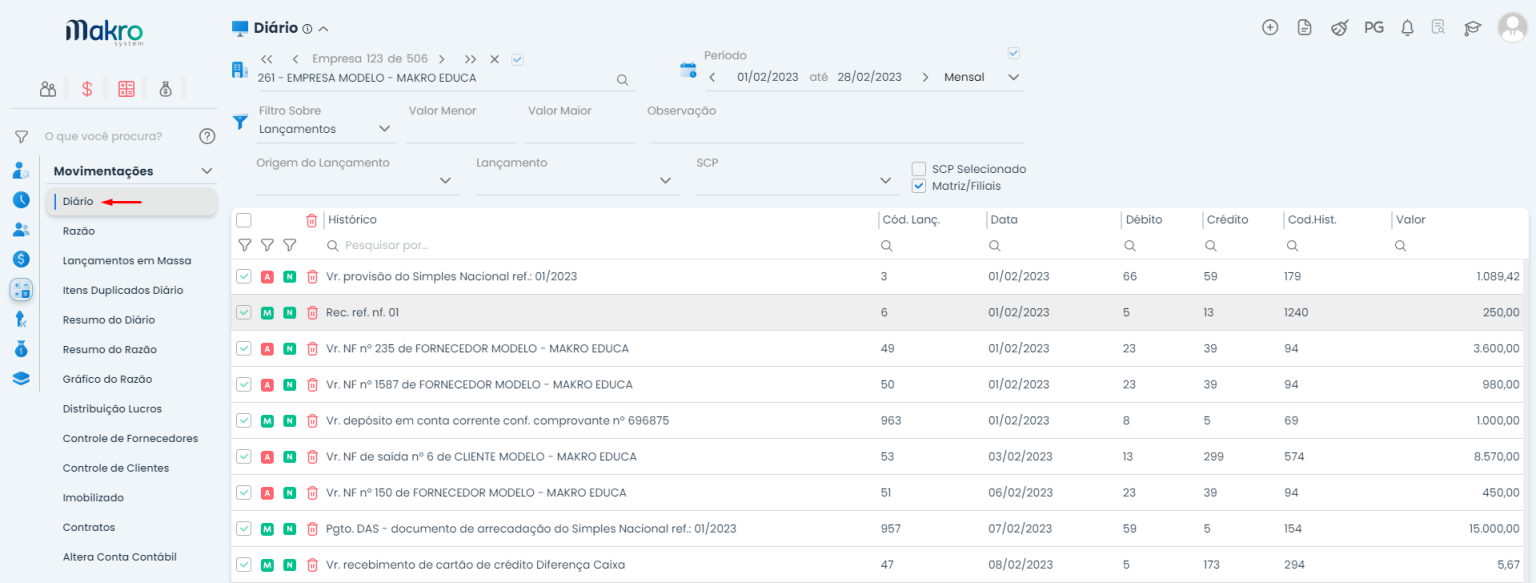Screen dimensions: 1536x583
Task: Go to next company with right arrow
Action: click(x=441, y=59)
